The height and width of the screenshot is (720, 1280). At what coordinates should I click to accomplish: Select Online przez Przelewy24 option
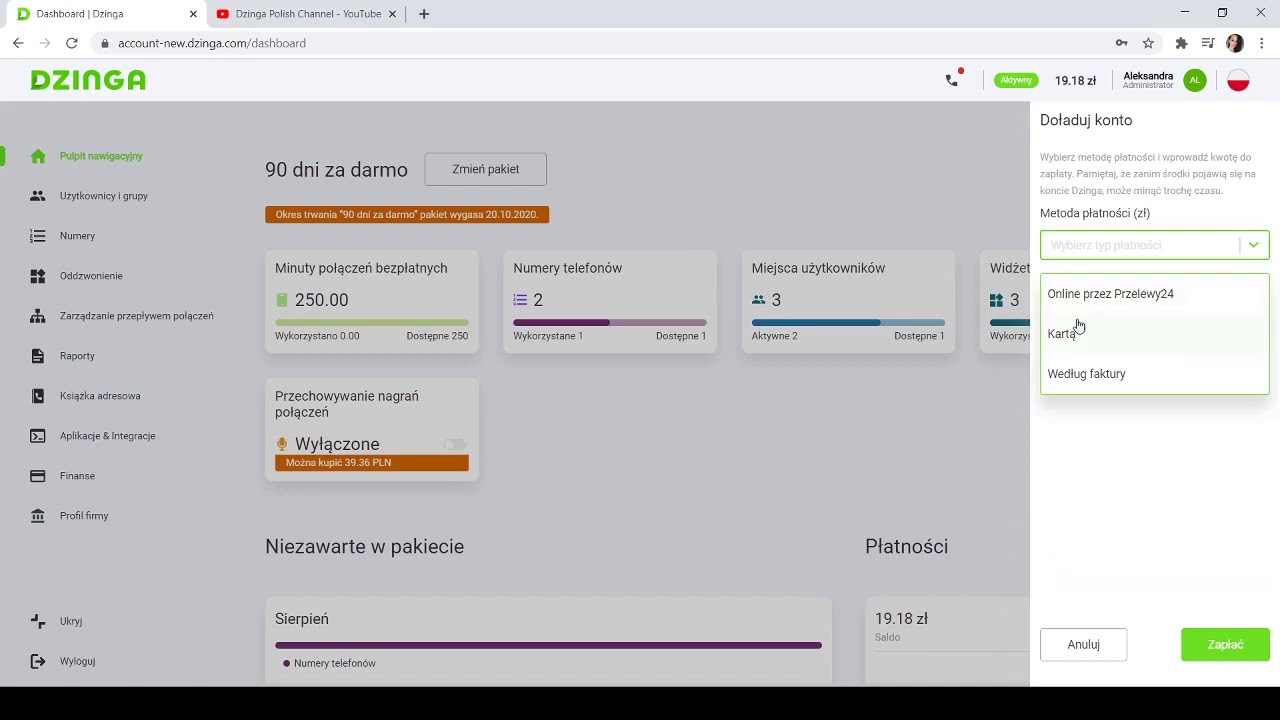(x=1155, y=294)
